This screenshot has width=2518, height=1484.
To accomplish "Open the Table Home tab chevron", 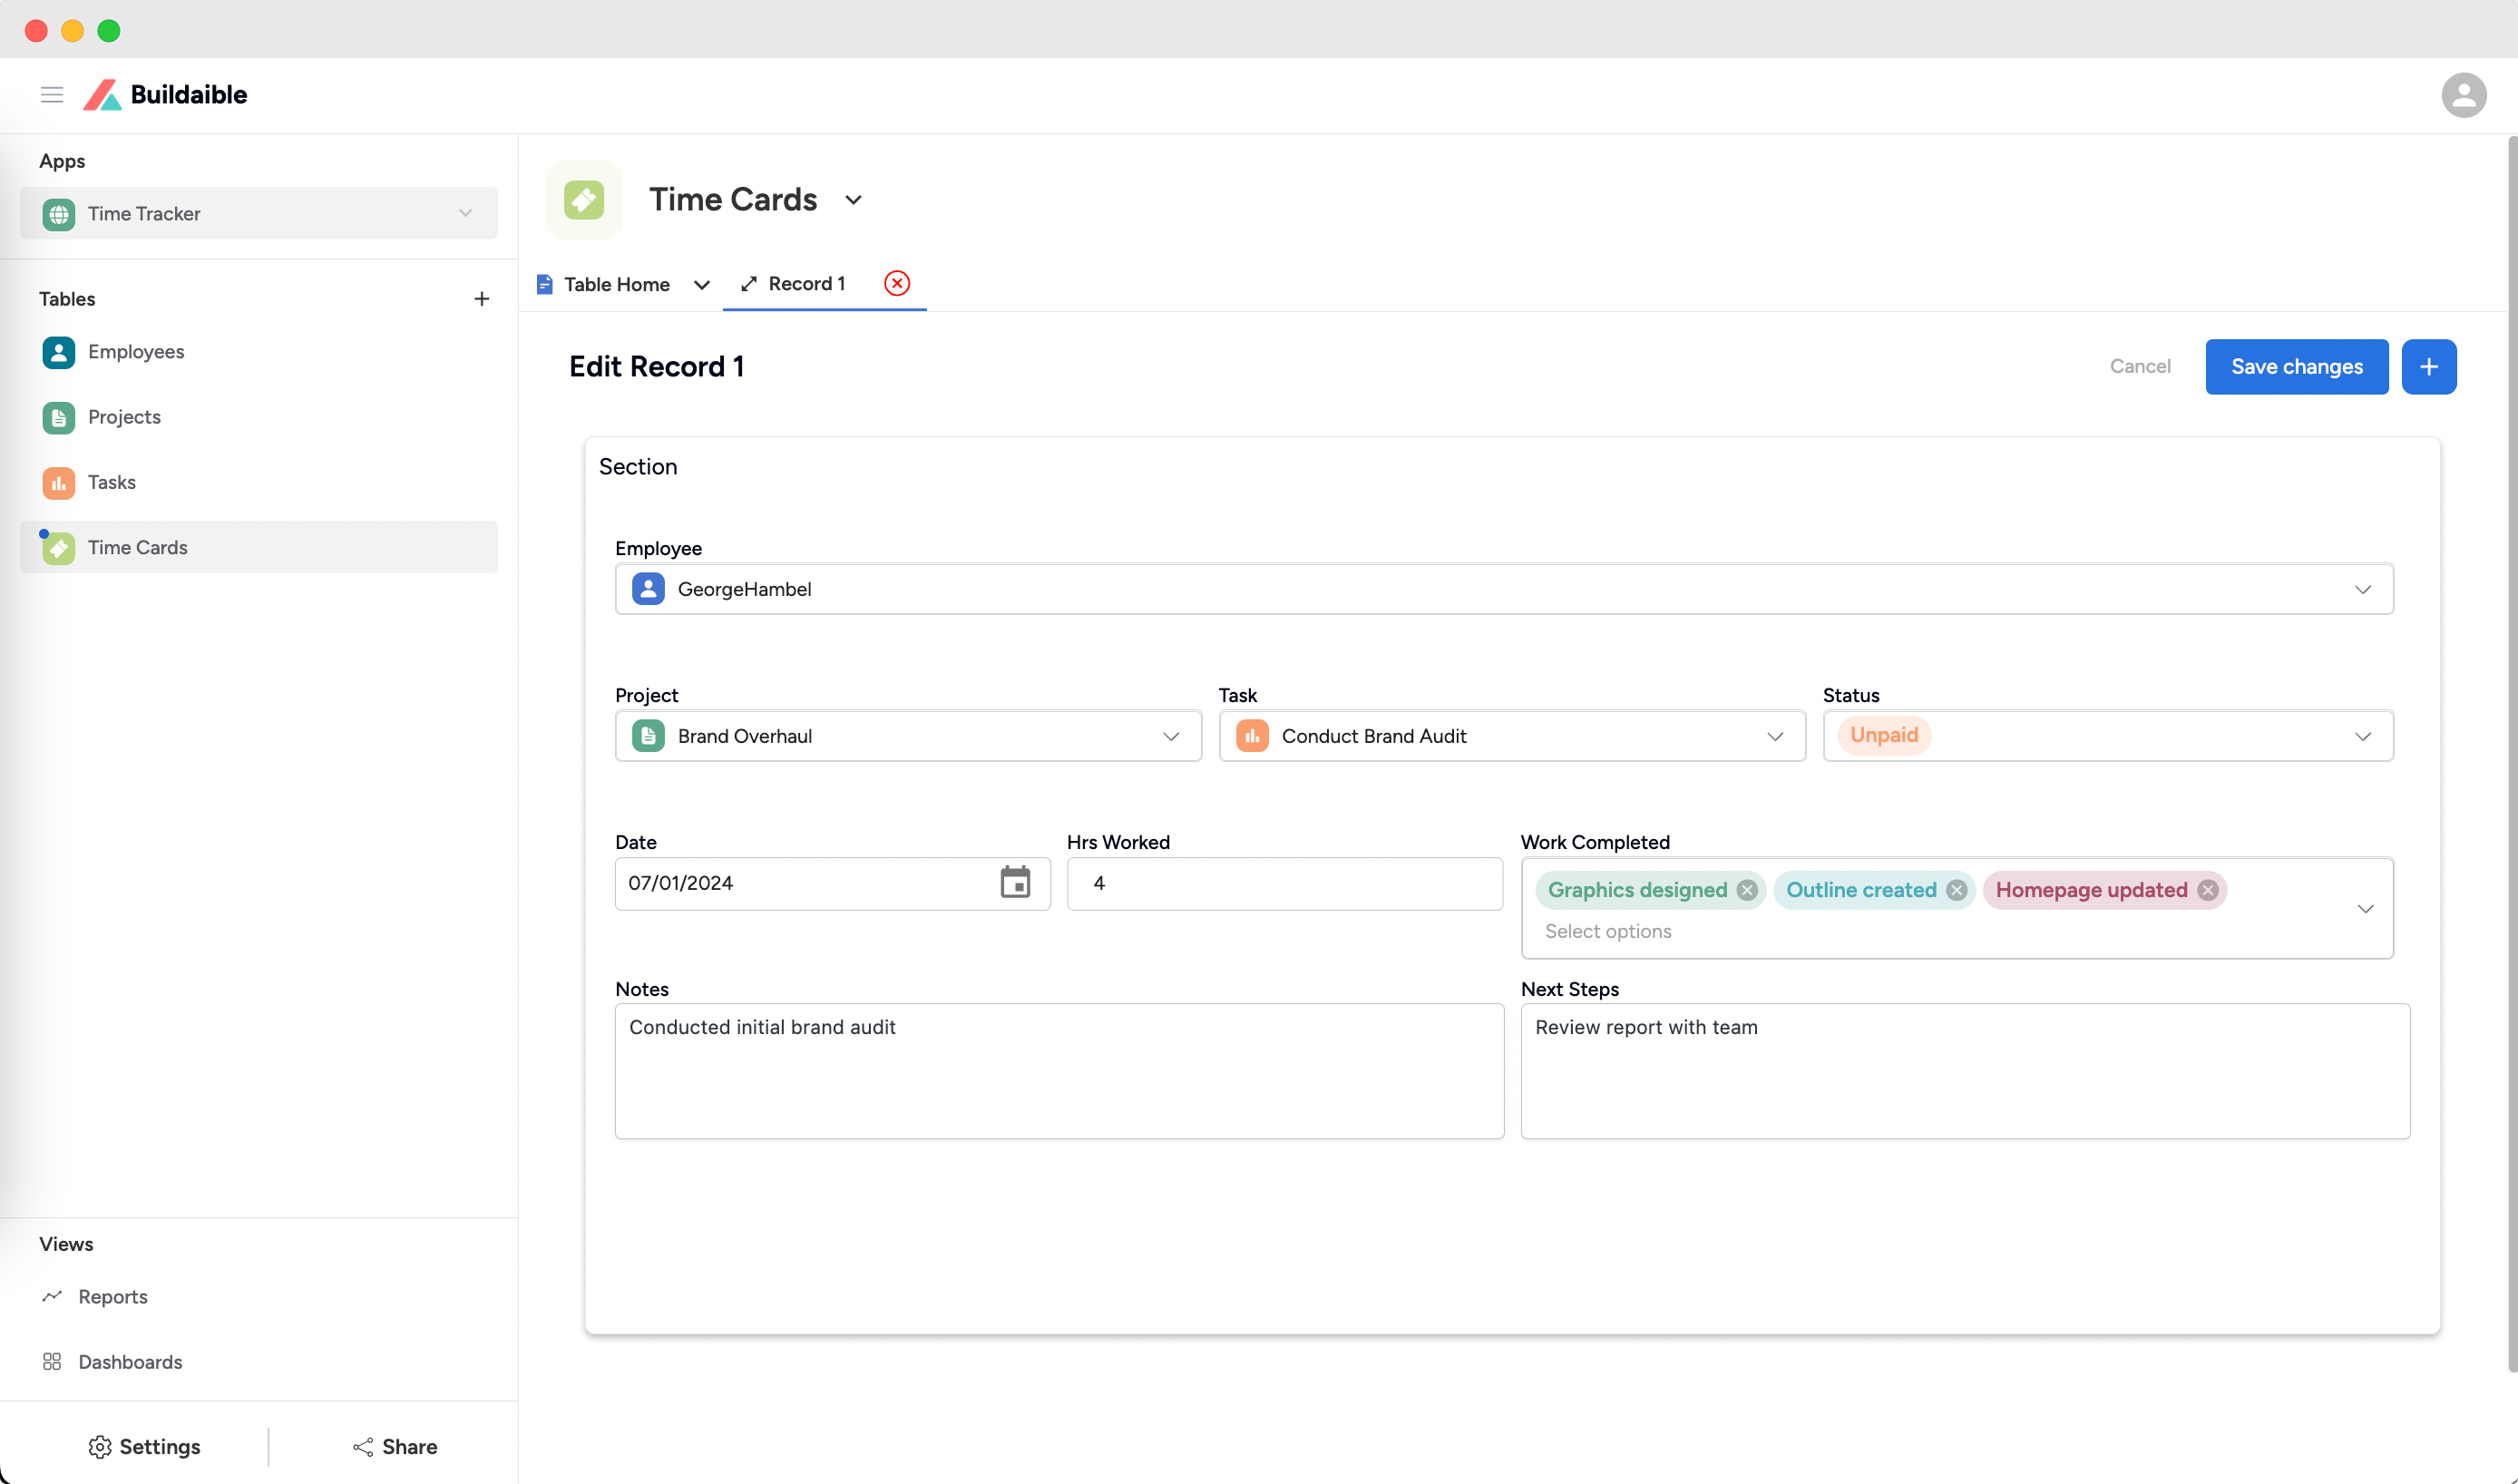I will tap(702, 285).
